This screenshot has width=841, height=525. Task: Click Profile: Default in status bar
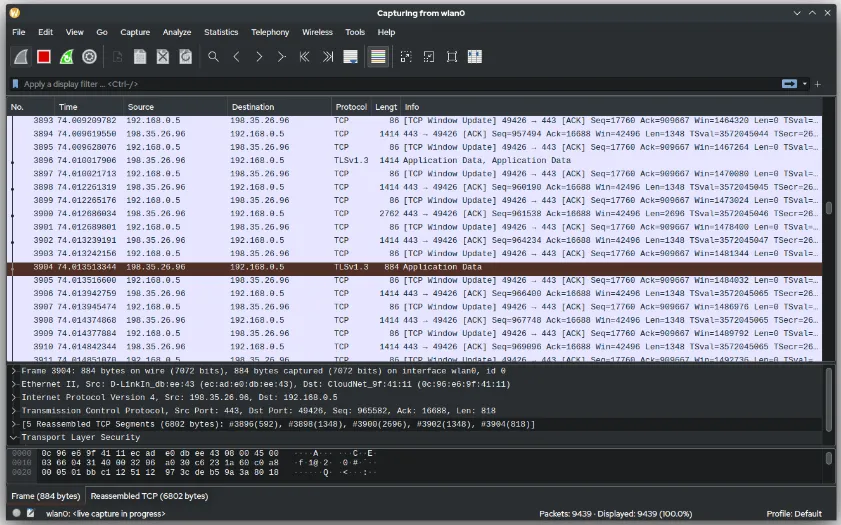click(794, 514)
